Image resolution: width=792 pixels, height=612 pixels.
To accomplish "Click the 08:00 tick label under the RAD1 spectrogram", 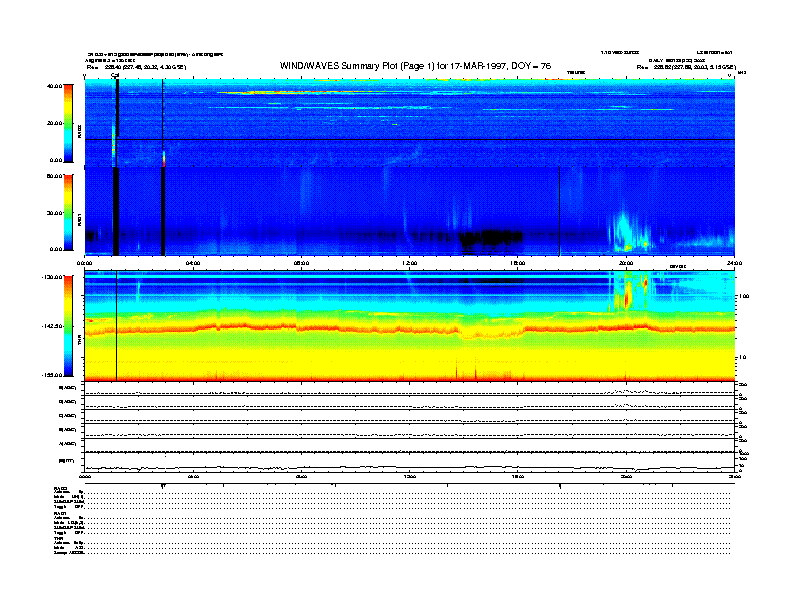I will click(x=301, y=263).
